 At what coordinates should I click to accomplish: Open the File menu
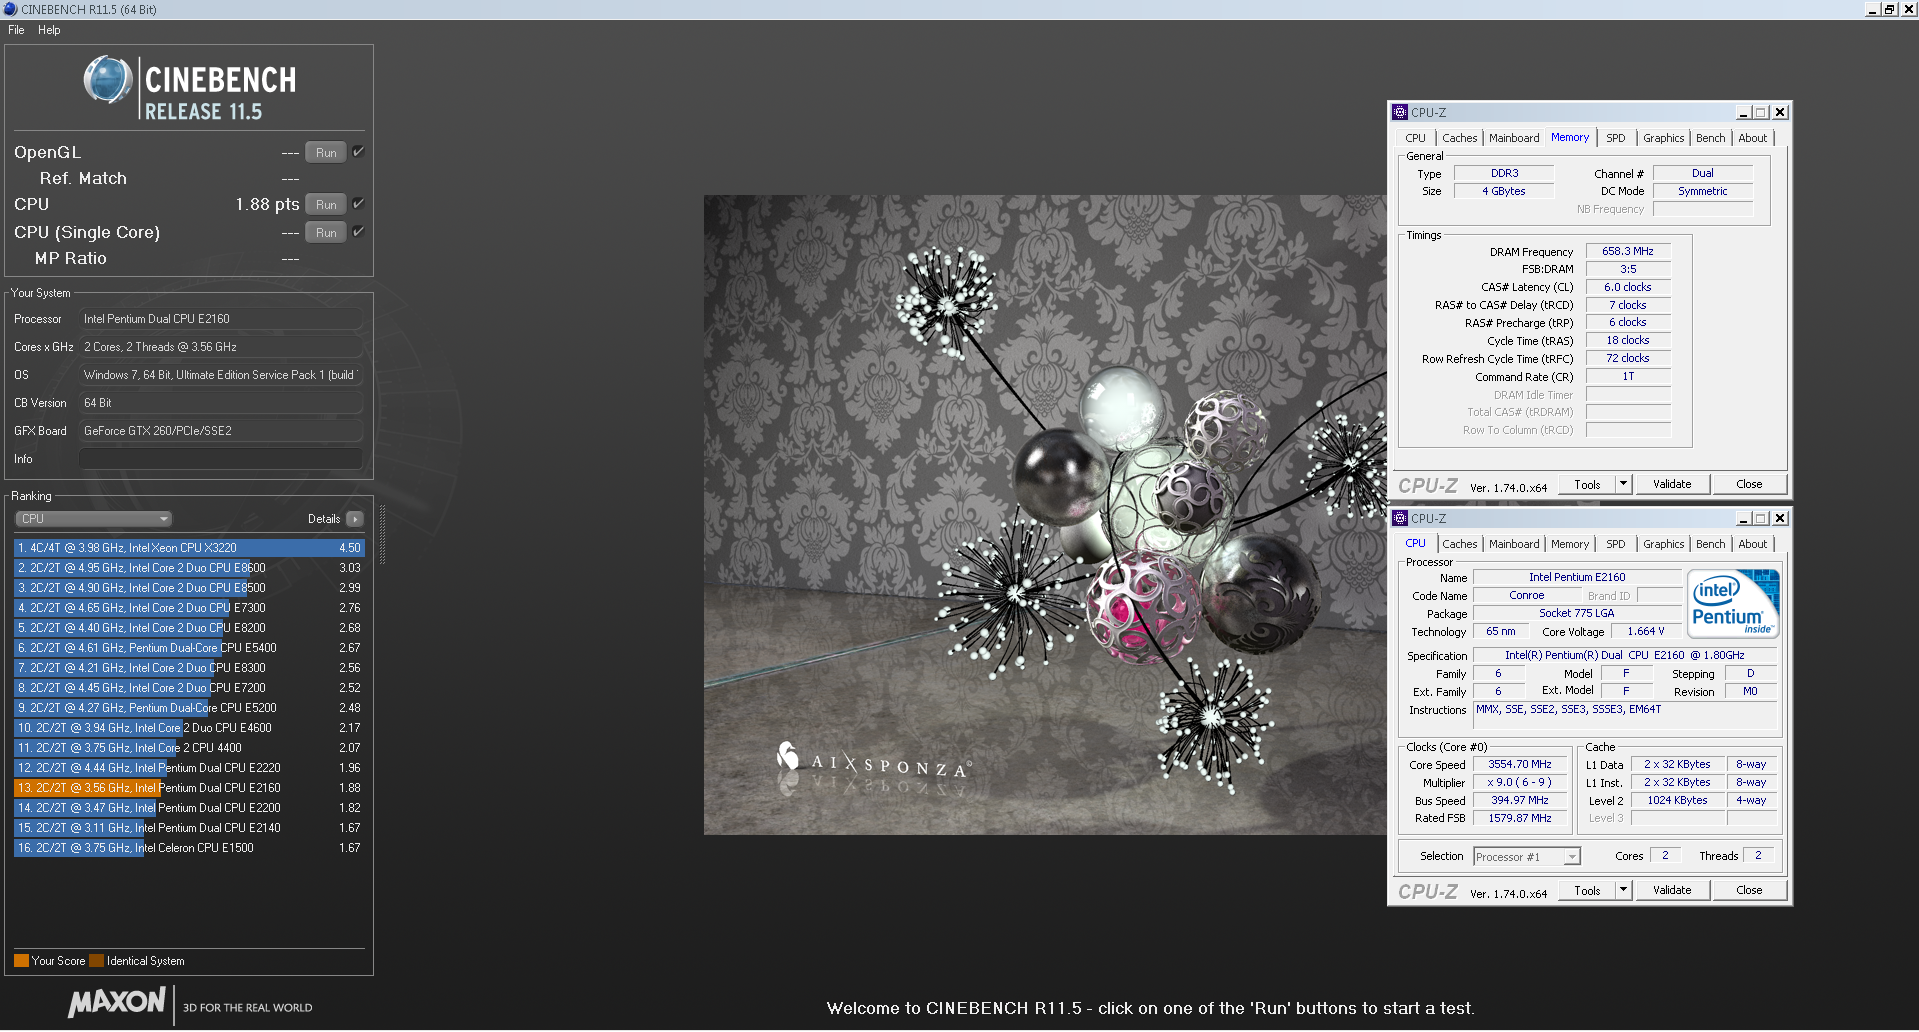(16, 30)
